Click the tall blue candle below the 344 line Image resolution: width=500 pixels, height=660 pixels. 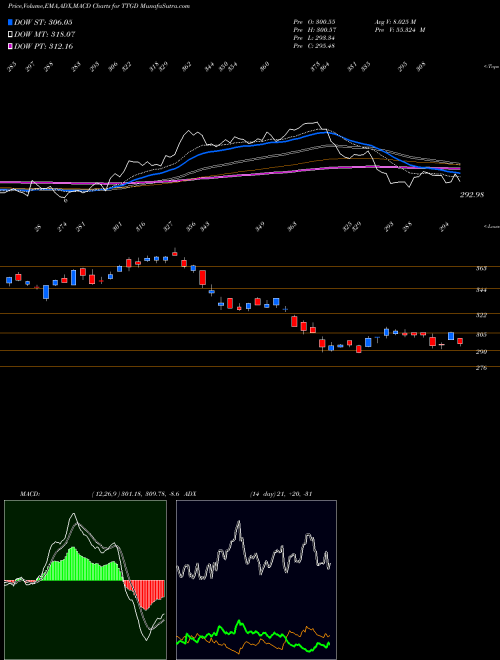[x=46, y=292]
